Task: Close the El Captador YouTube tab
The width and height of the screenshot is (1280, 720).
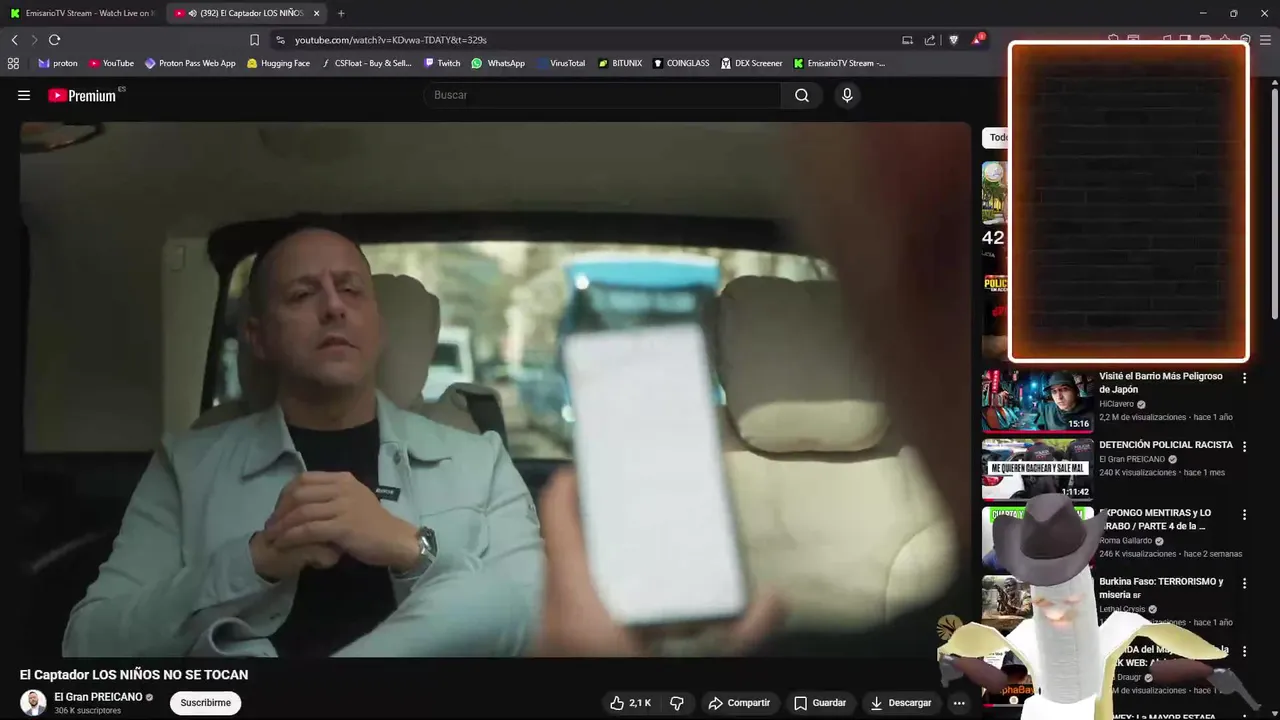Action: click(x=317, y=13)
